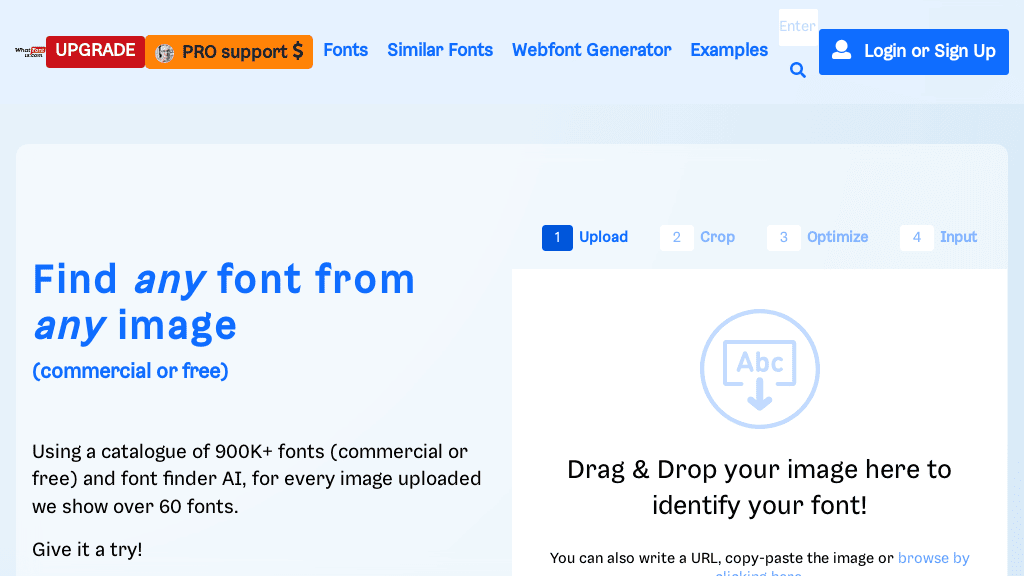Browse the Examples section
Image resolution: width=1024 pixels, height=576 pixels.
click(729, 49)
